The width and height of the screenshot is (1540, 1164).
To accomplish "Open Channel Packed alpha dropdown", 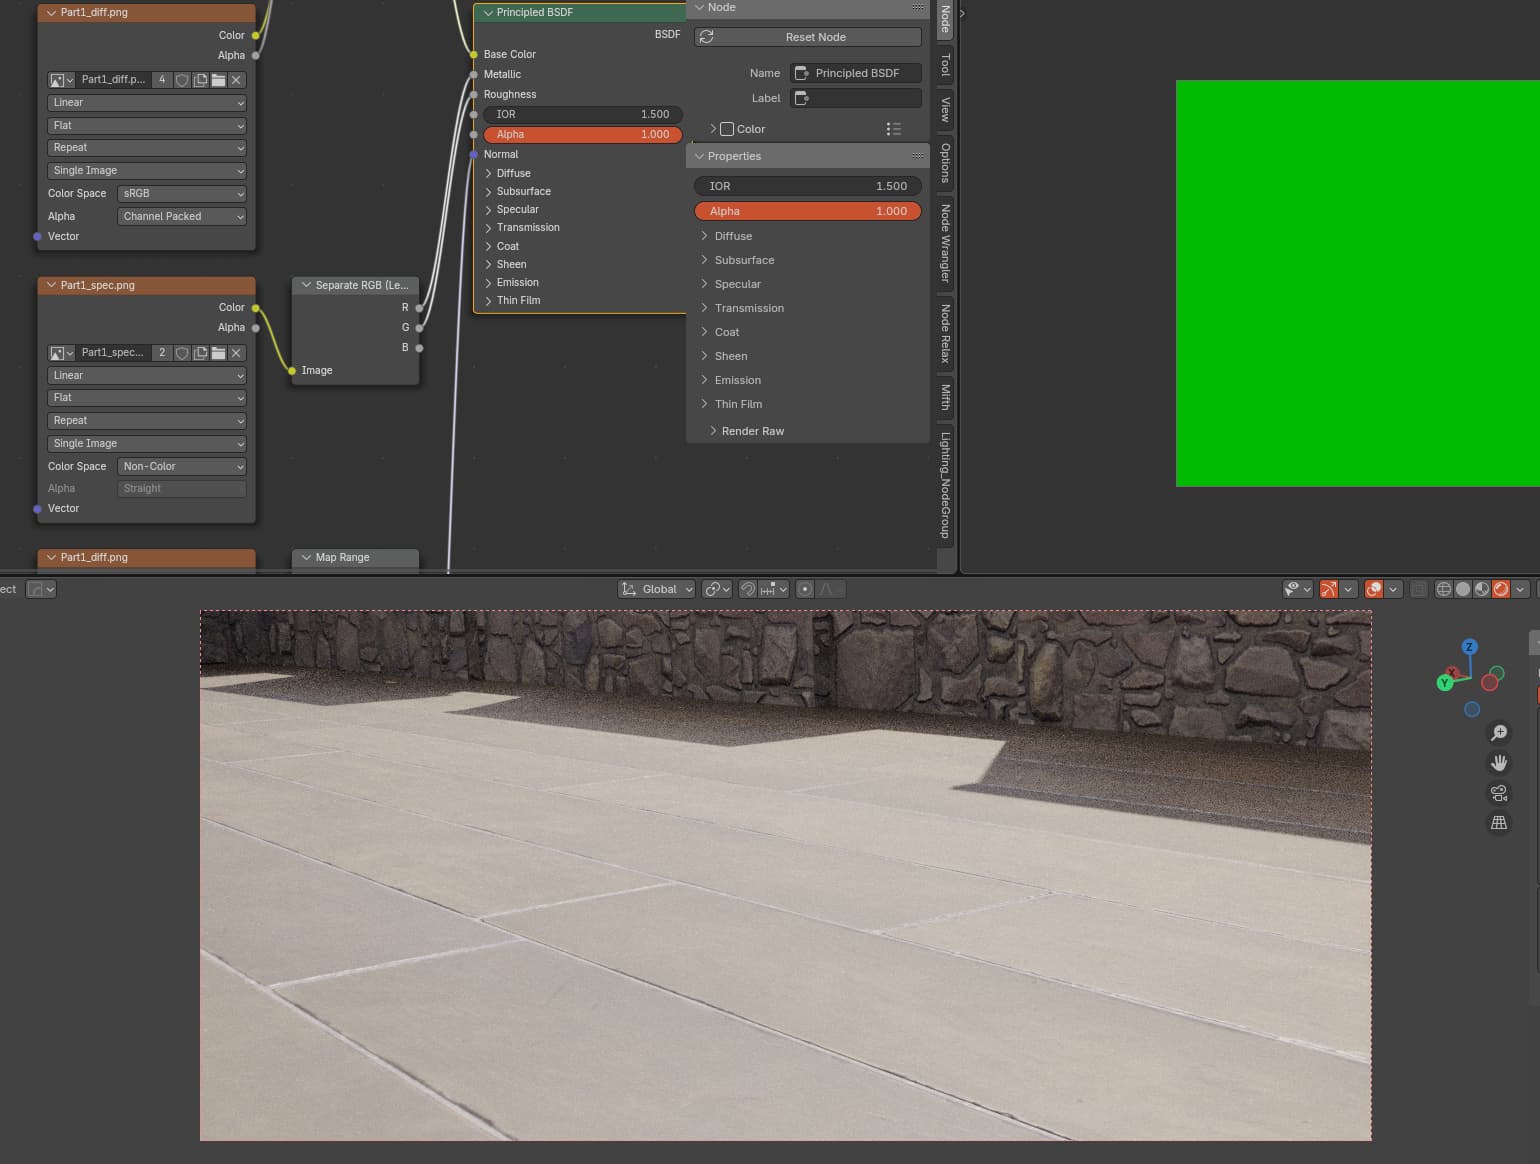I will click(x=181, y=217).
